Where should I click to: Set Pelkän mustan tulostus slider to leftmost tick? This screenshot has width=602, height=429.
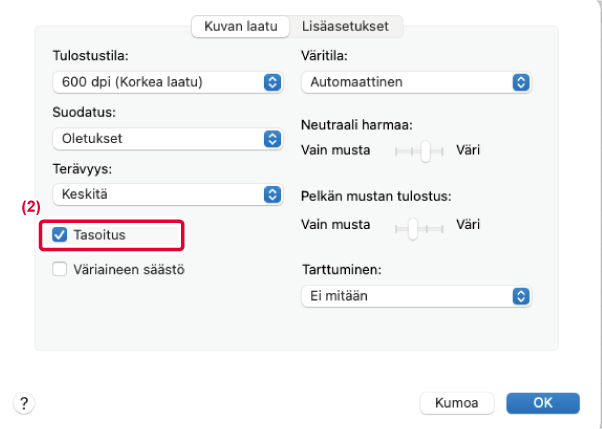coord(397,226)
